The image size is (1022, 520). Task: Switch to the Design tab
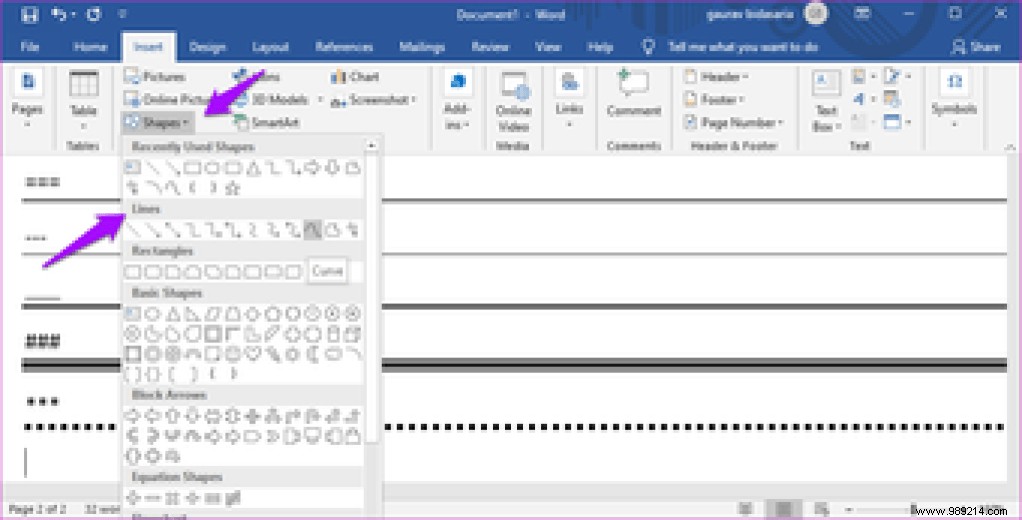pyautogui.click(x=207, y=47)
